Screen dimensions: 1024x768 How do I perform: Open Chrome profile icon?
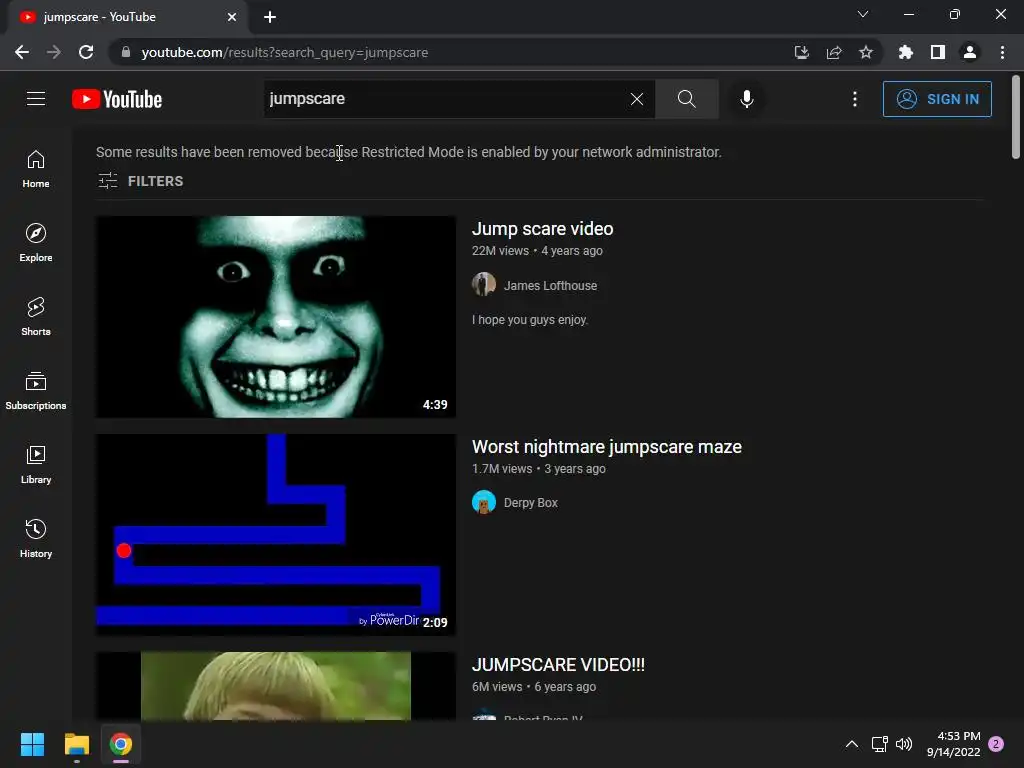pos(970,52)
